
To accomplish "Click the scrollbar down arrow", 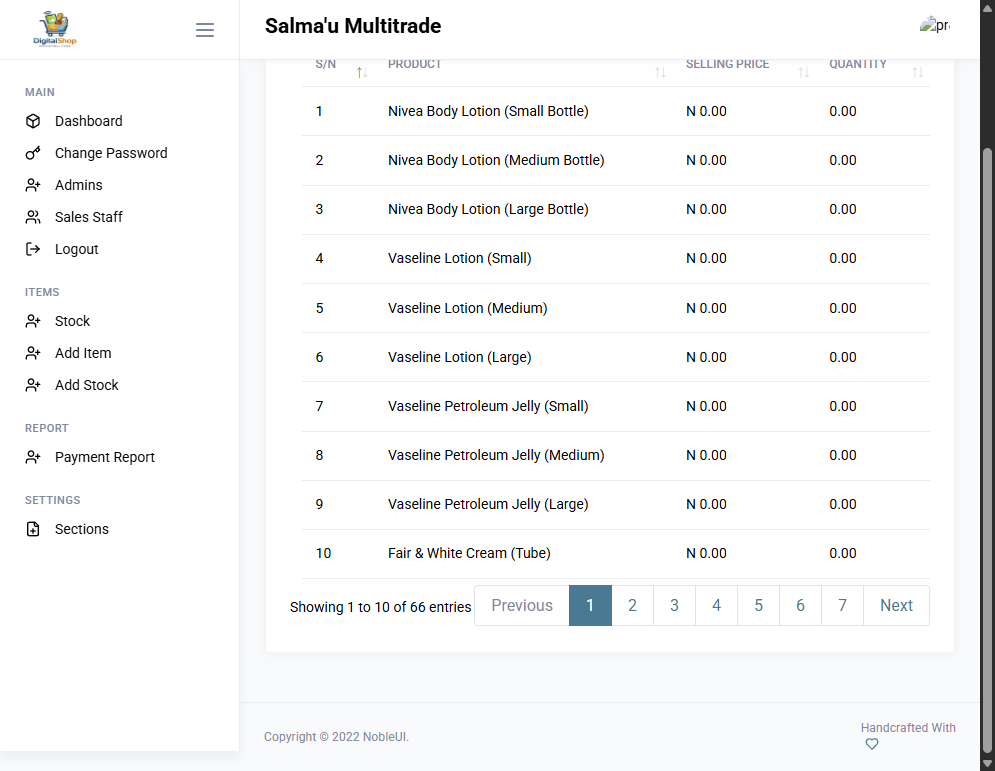I will pos(987,763).
